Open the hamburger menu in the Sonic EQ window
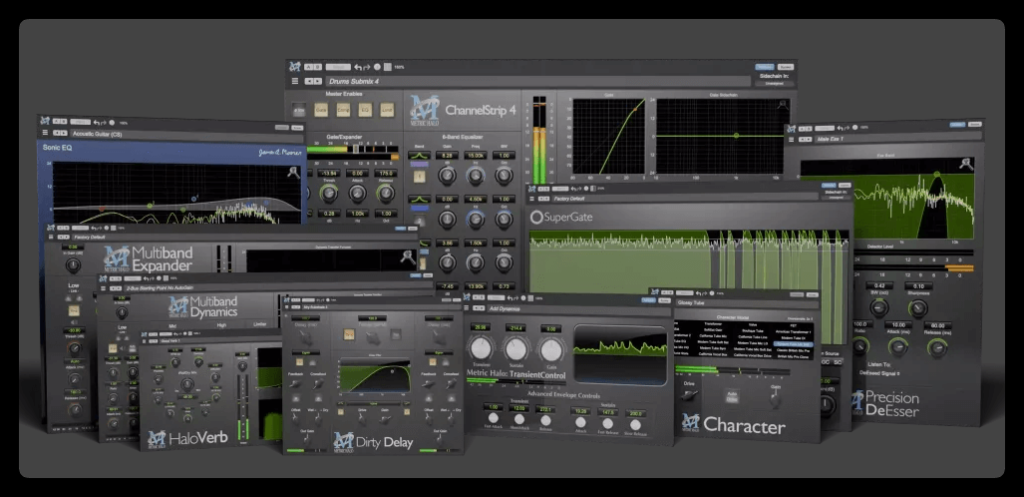The width and height of the screenshot is (1024, 497). point(45,134)
